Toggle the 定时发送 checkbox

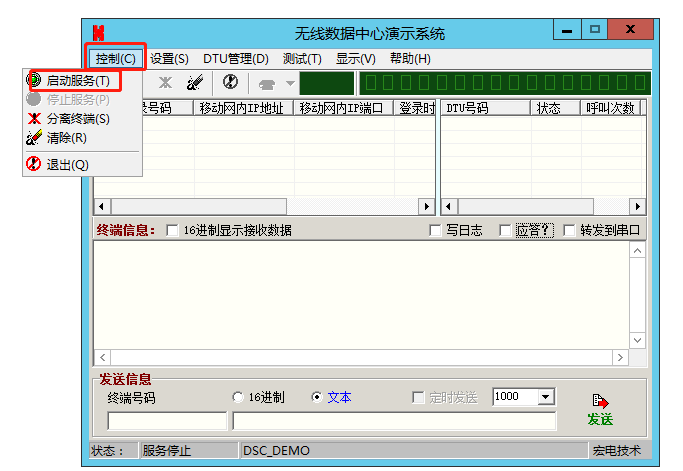point(418,397)
